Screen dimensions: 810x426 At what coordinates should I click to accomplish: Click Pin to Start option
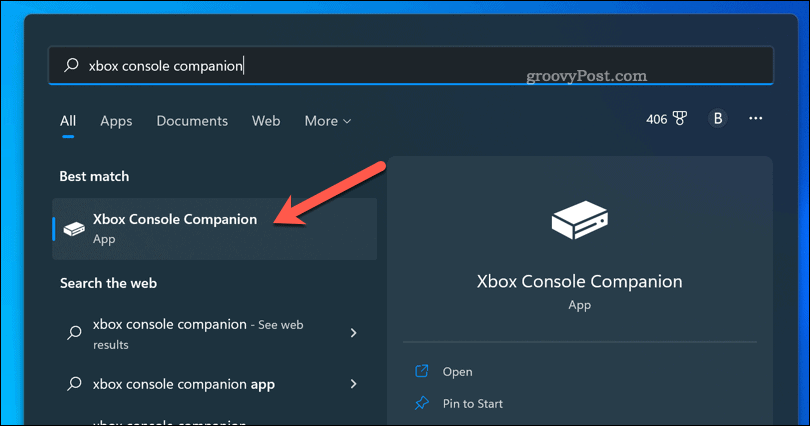(472, 404)
